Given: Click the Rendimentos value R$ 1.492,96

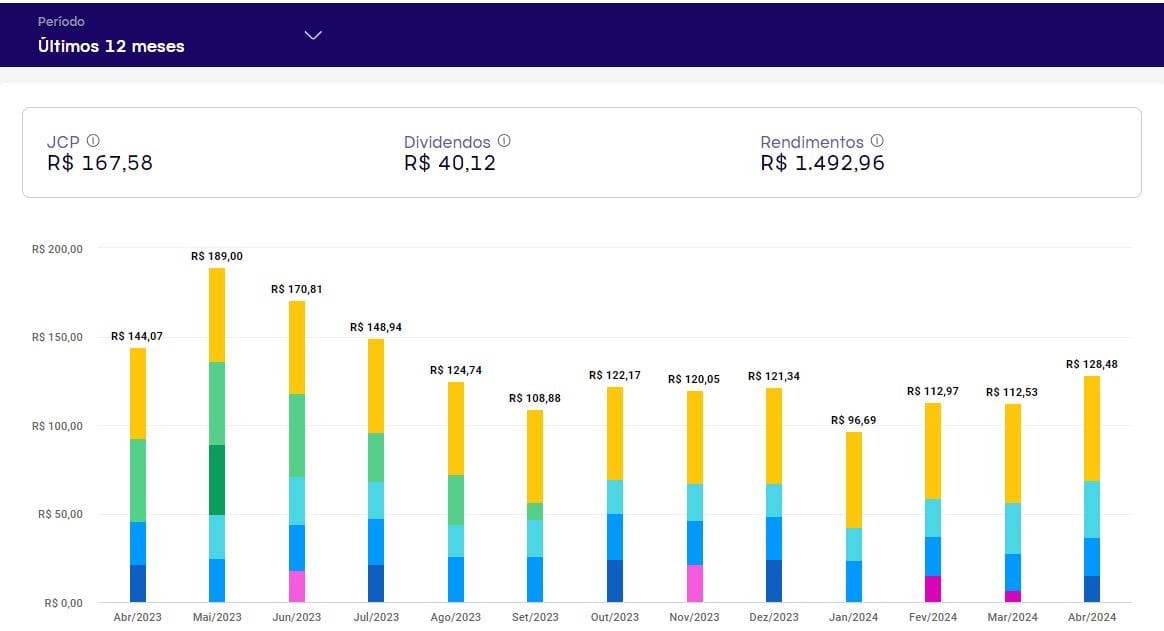Looking at the screenshot, I should tap(822, 163).
